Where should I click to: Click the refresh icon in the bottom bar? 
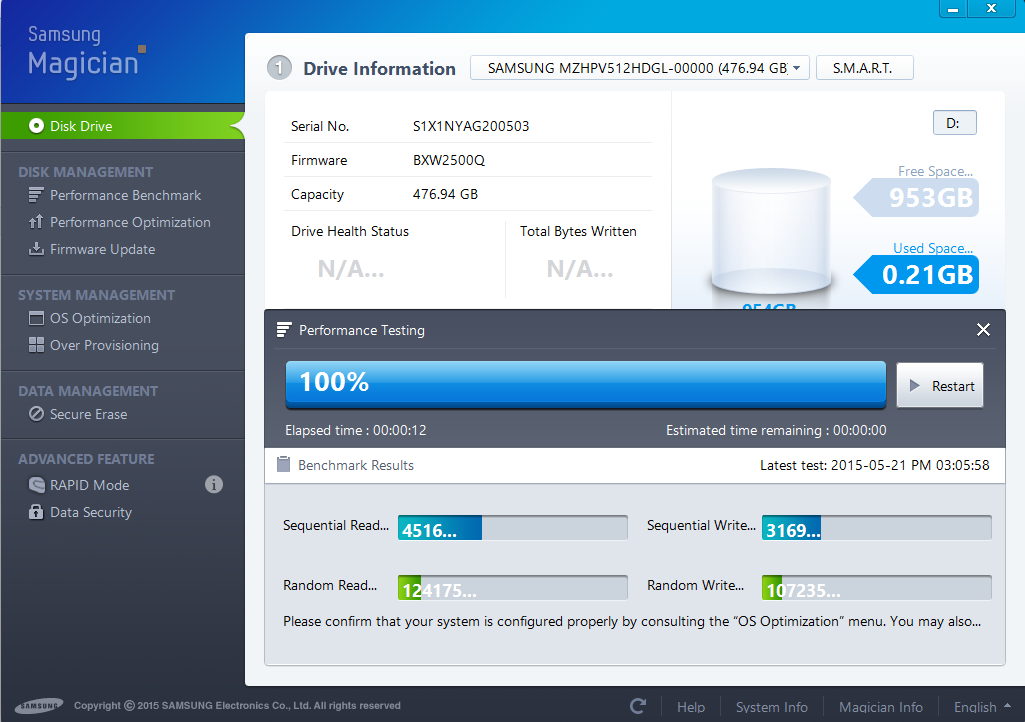[638, 706]
